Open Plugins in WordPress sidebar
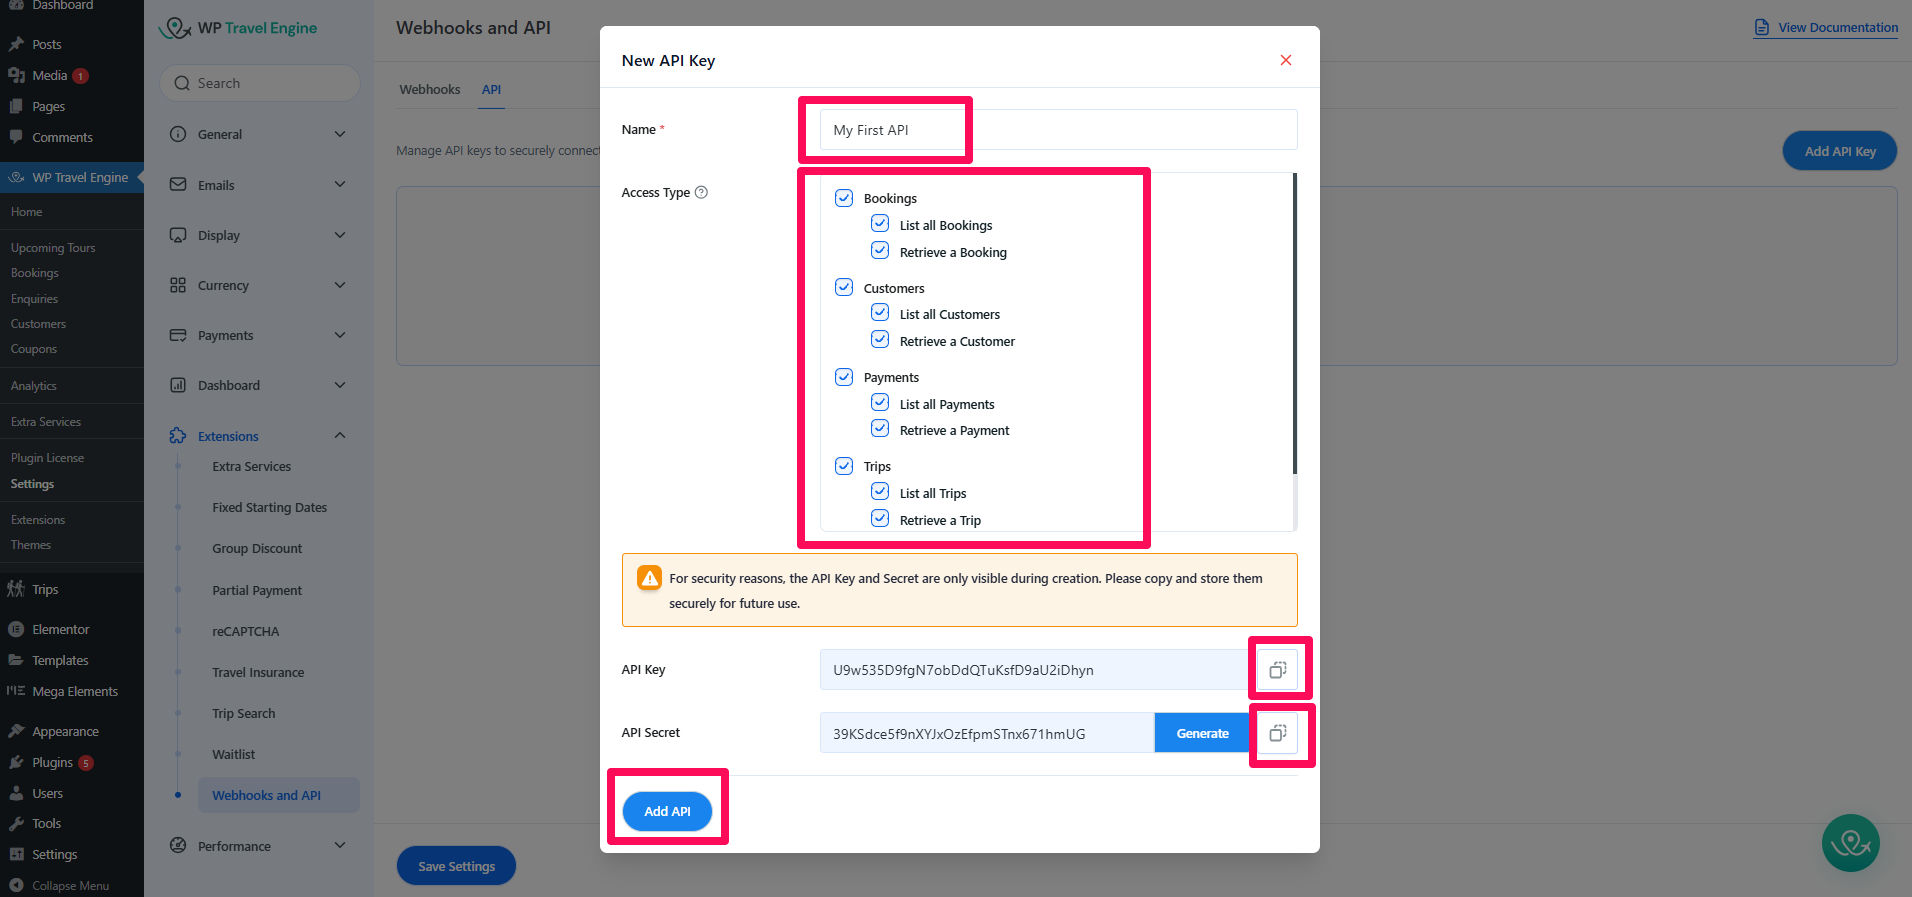Screen dimensions: 1912x897 [x=52, y=763]
